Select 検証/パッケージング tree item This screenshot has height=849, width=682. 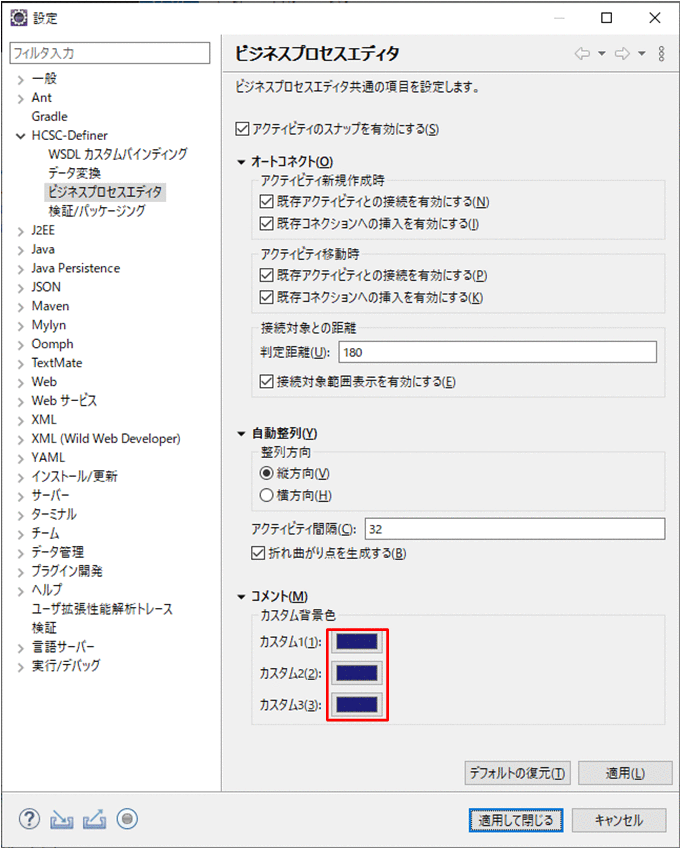coord(97,211)
